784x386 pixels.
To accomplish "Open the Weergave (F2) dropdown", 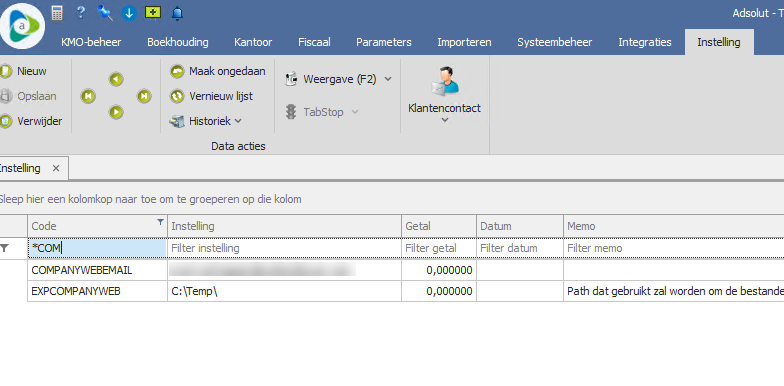I will [x=338, y=79].
